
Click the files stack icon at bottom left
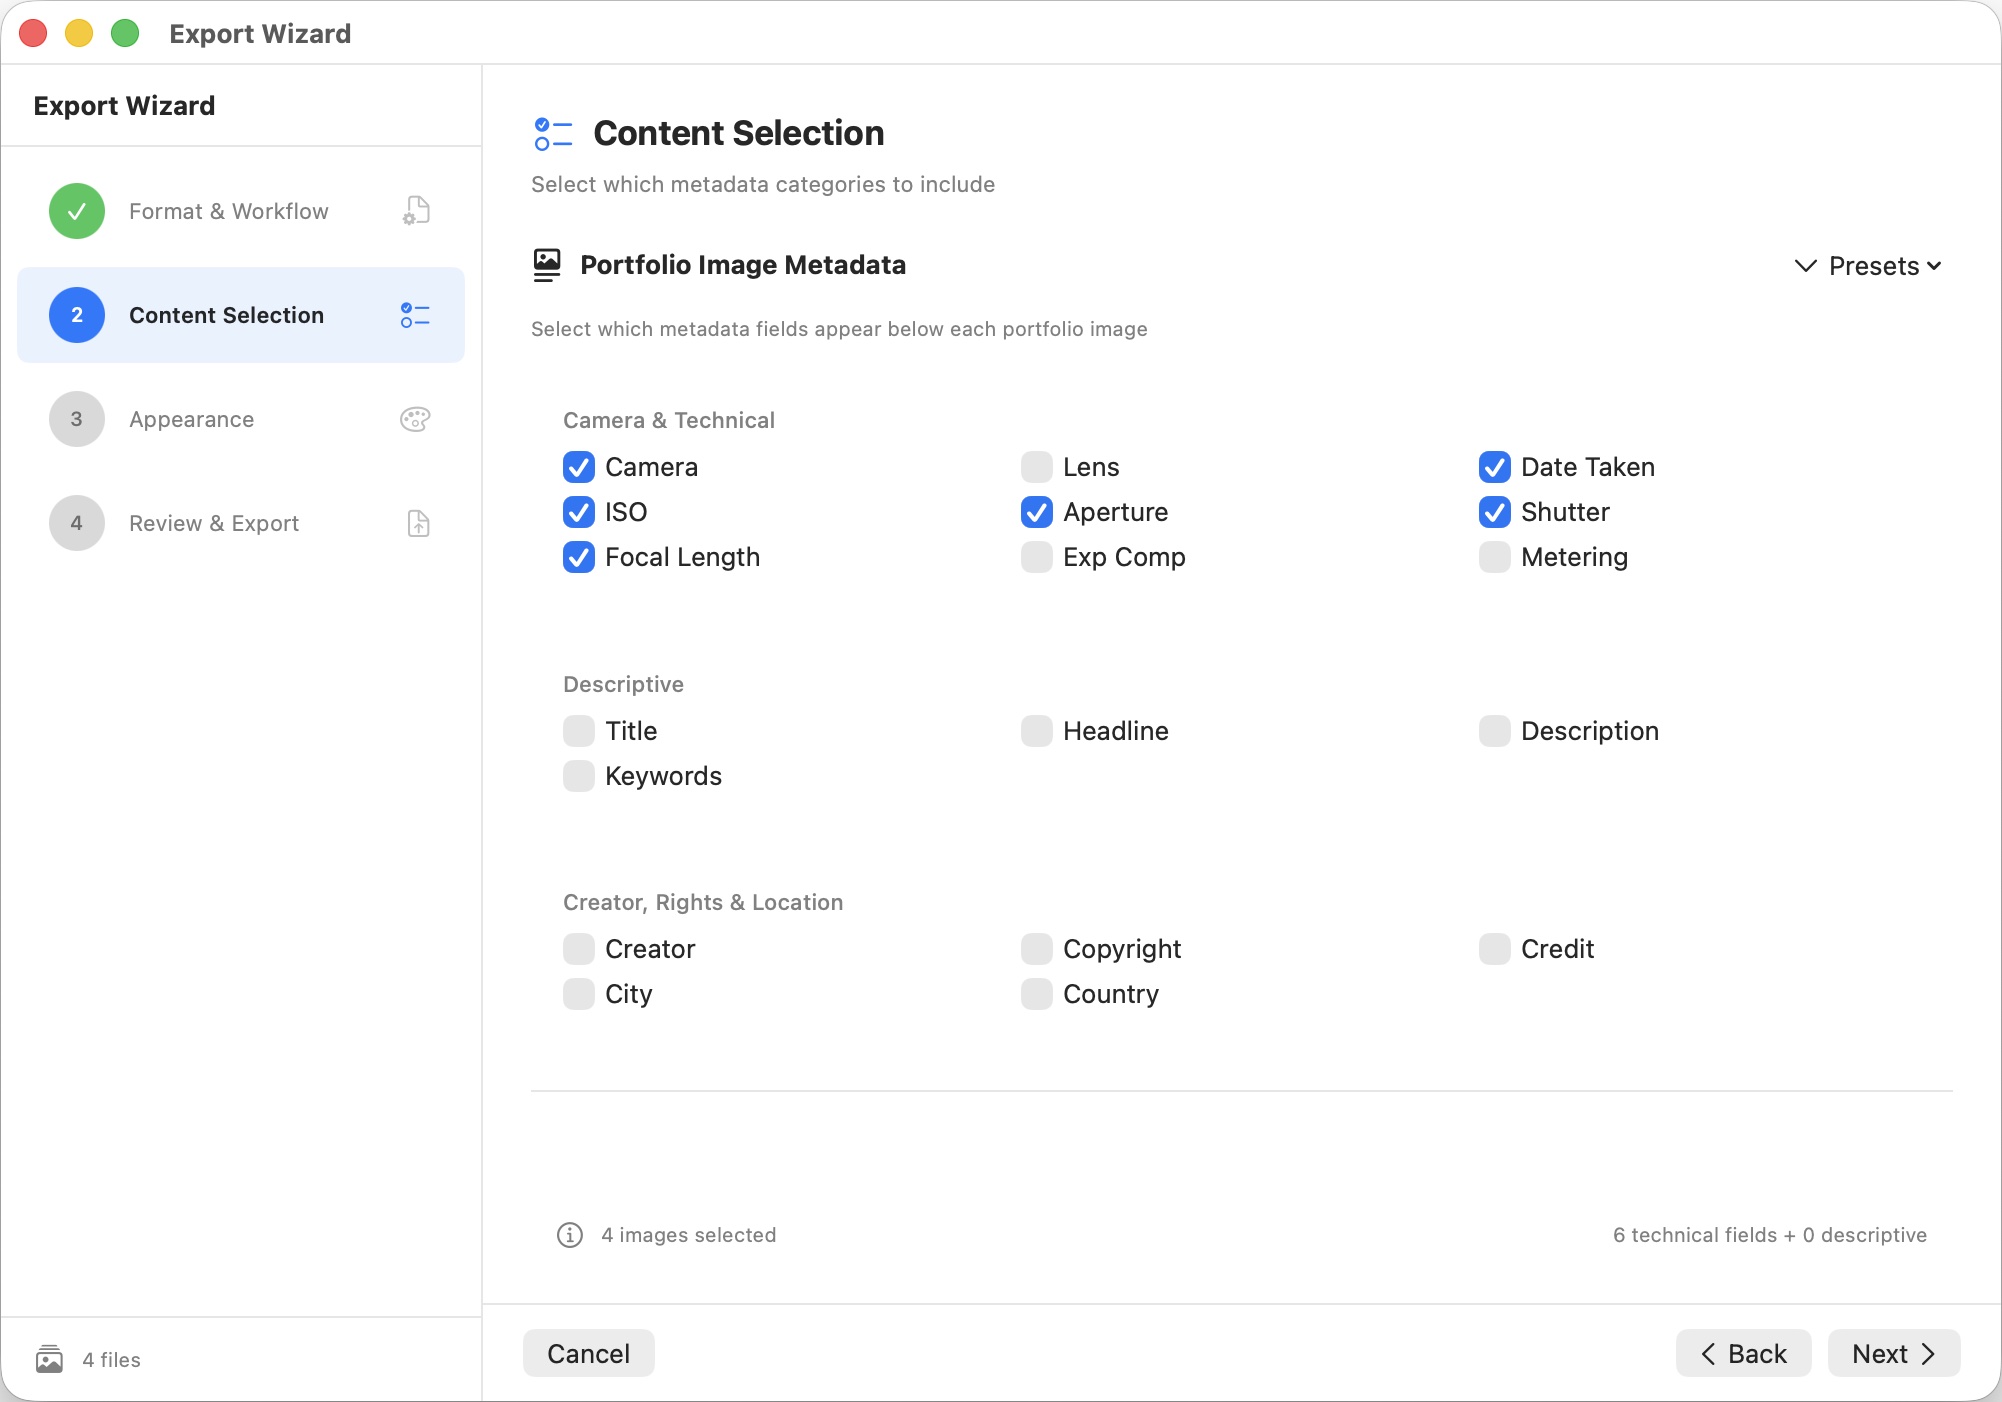[x=49, y=1359]
